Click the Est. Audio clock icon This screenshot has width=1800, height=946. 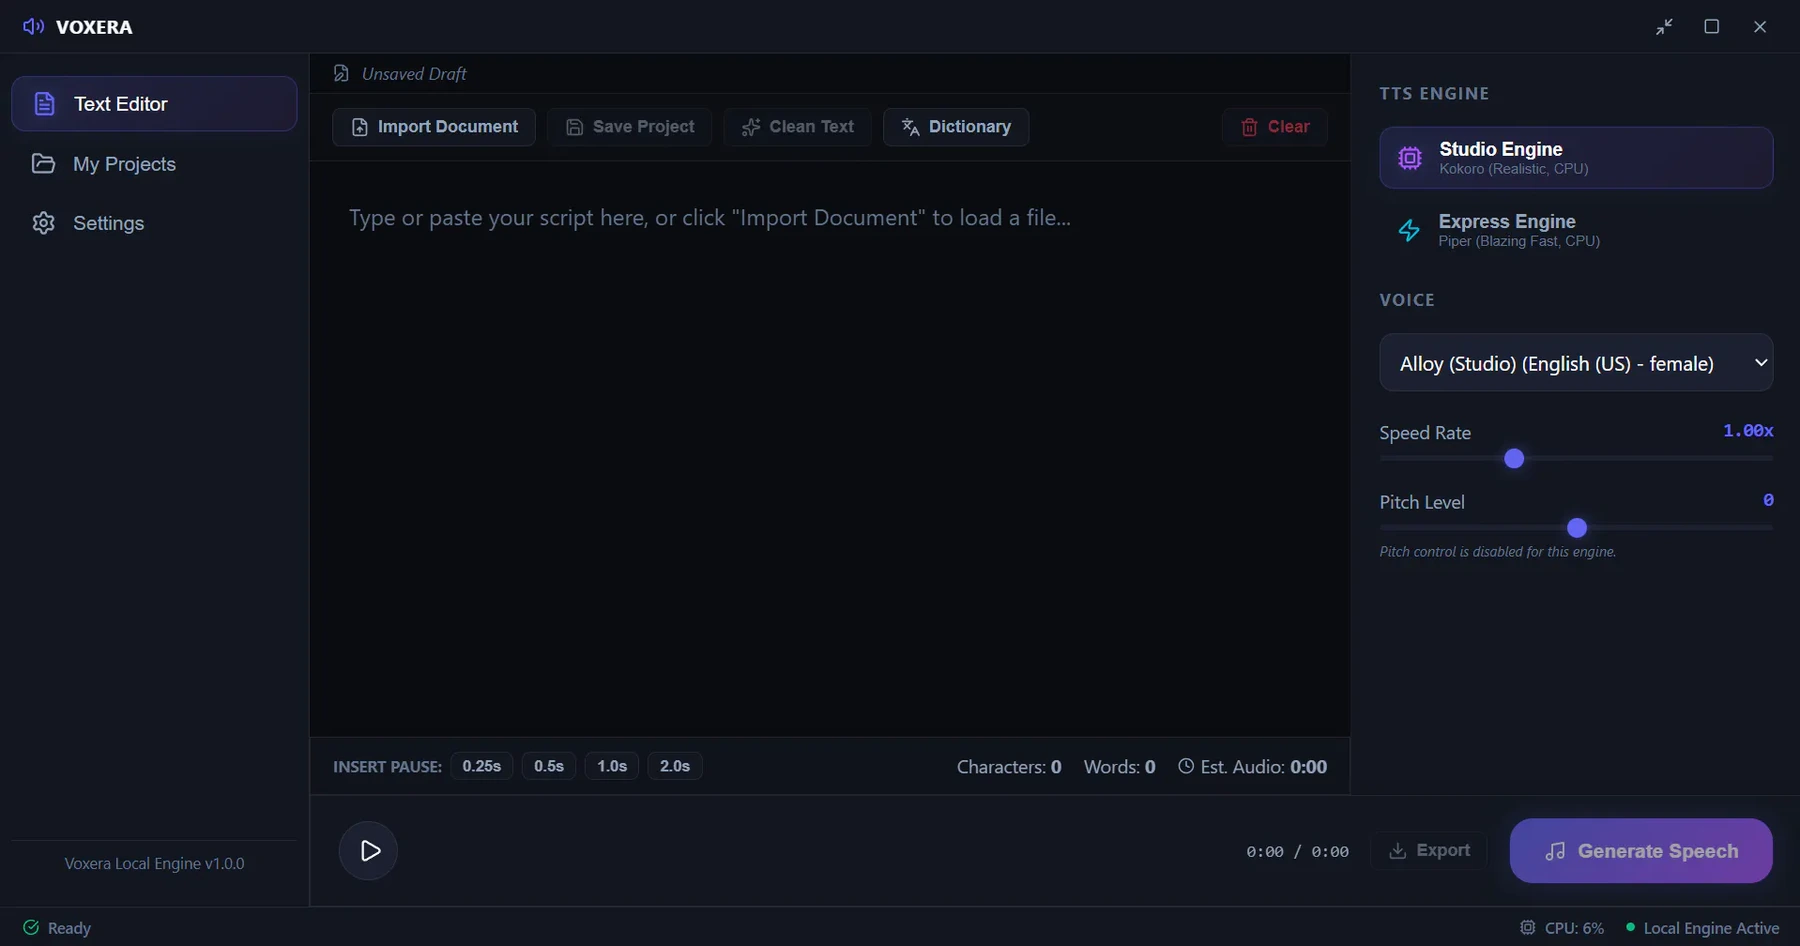[x=1186, y=766]
